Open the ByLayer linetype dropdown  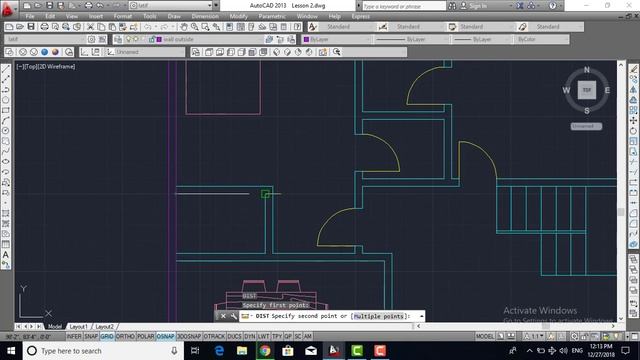pyautogui.click(x=411, y=39)
